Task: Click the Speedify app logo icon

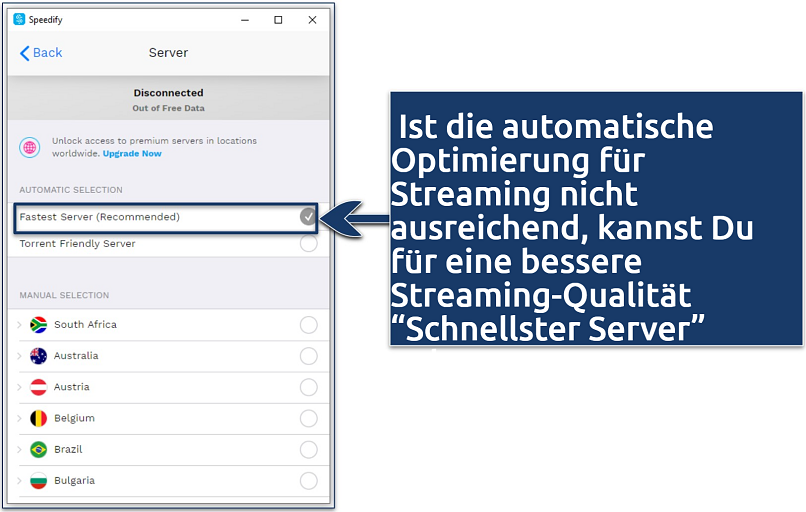Action: click(19, 19)
